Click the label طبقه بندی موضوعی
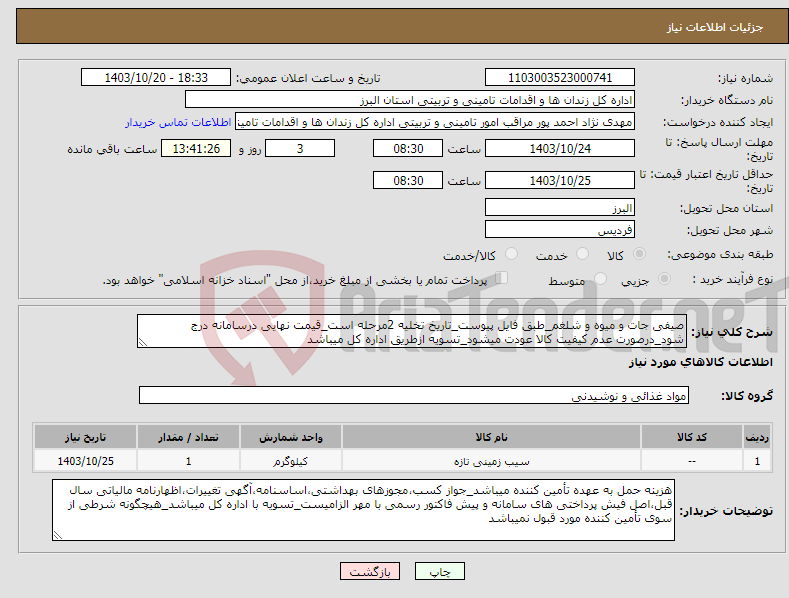 [x=720, y=254]
